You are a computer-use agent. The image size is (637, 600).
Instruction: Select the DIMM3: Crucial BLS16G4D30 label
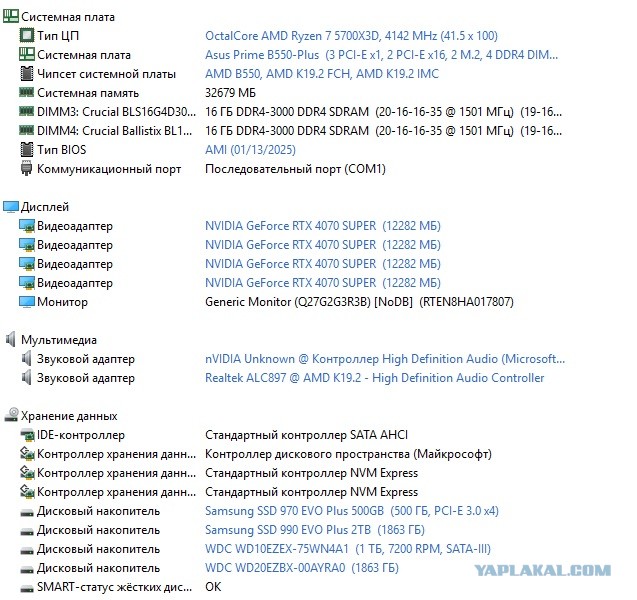pyautogui.click(x=116, y=112)
